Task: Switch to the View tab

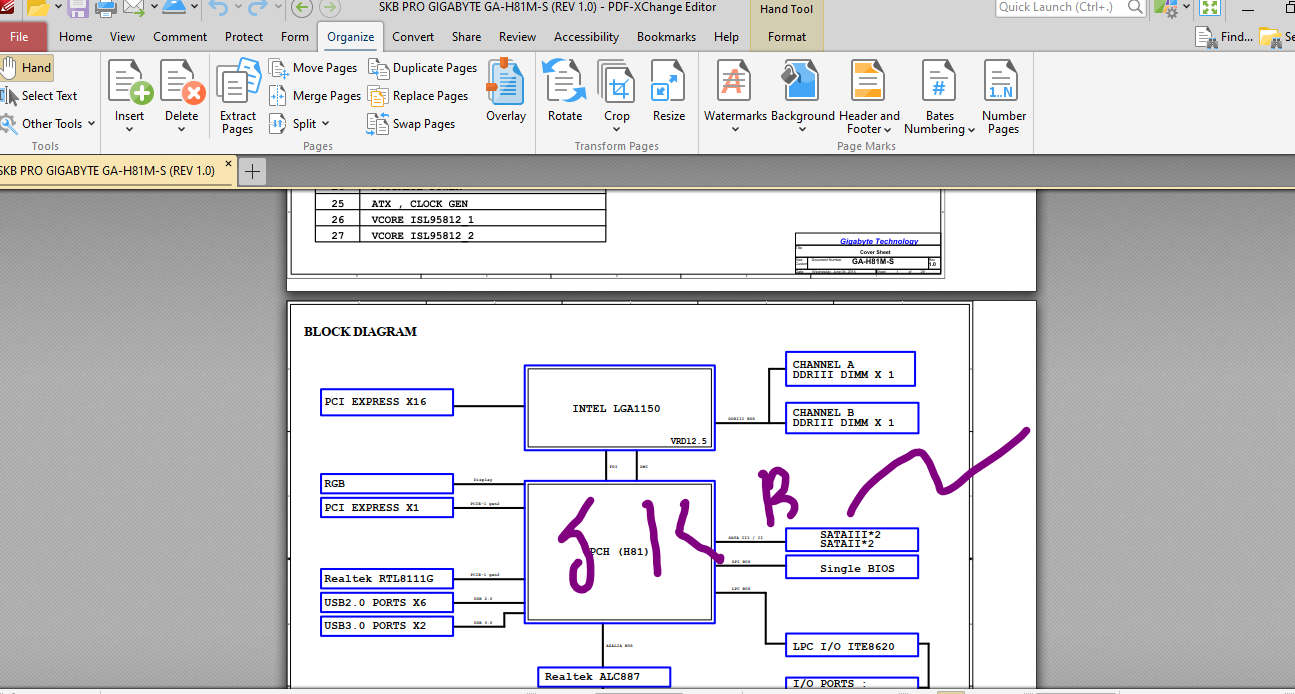Action: 123,37
